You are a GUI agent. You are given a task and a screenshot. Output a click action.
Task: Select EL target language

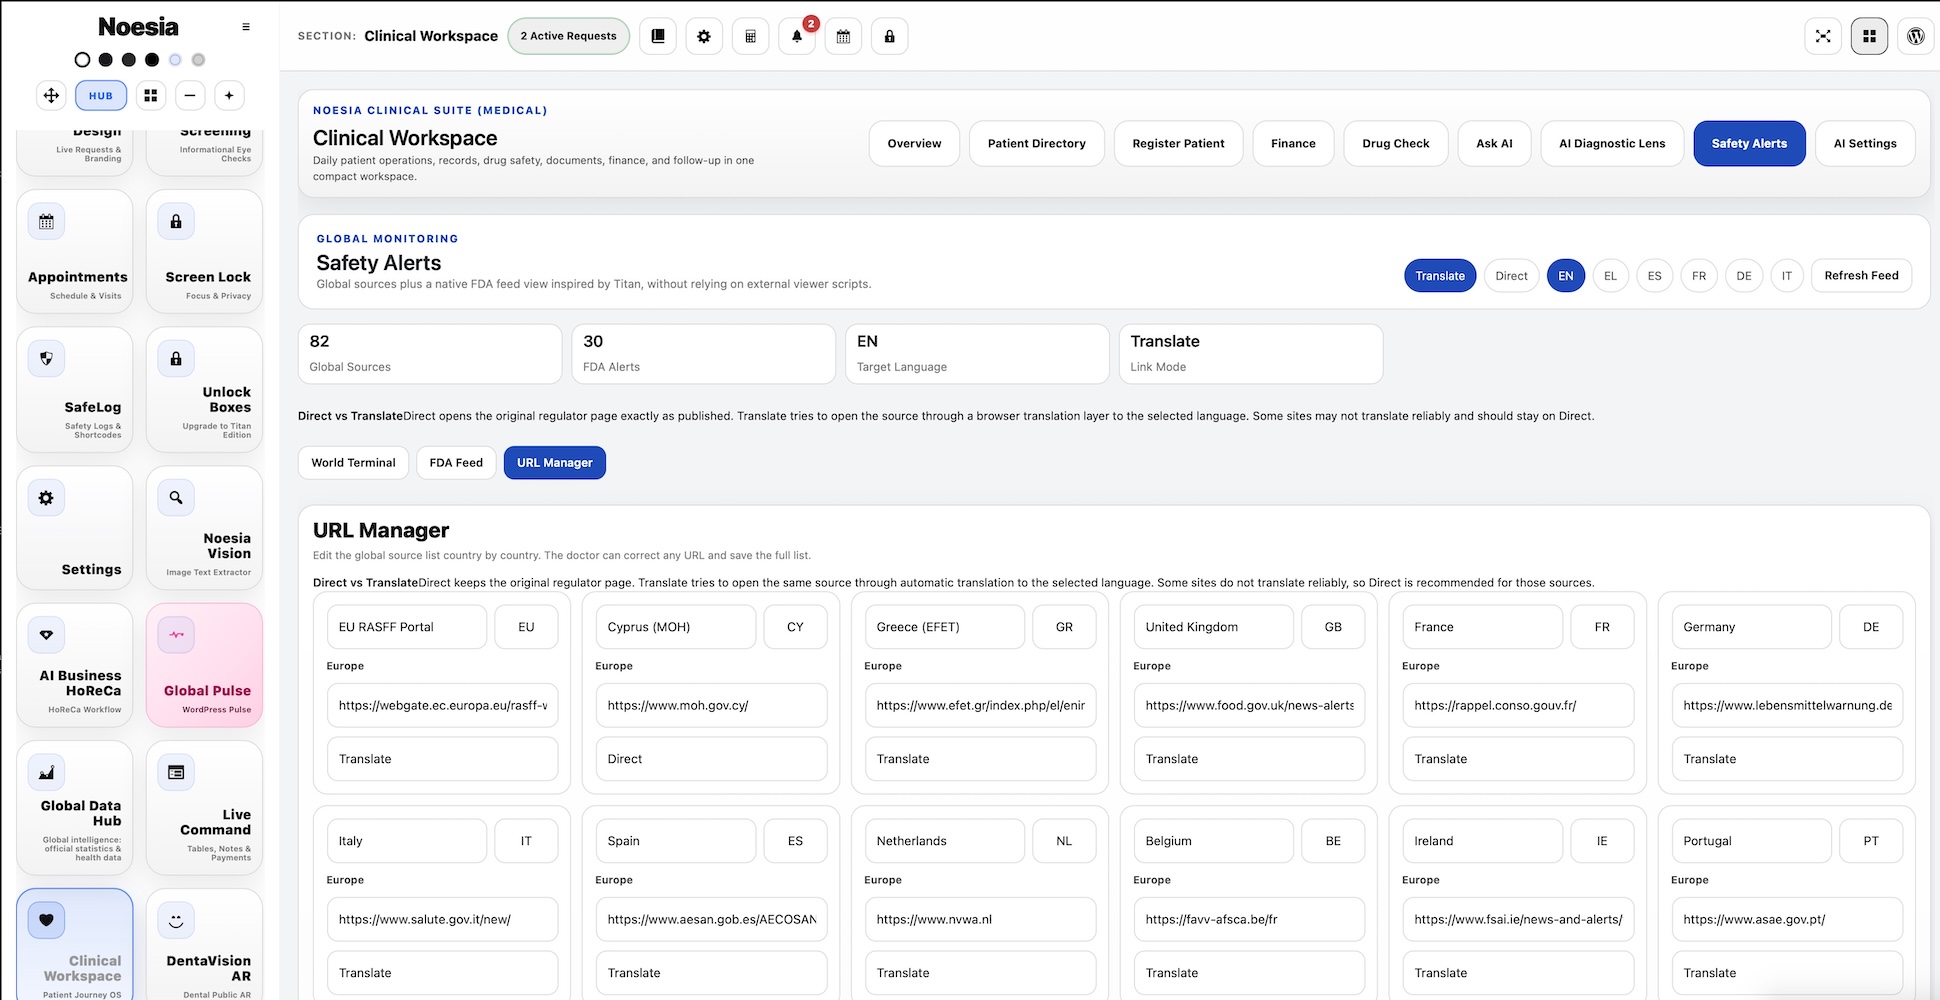click(x=1610, y=276)
